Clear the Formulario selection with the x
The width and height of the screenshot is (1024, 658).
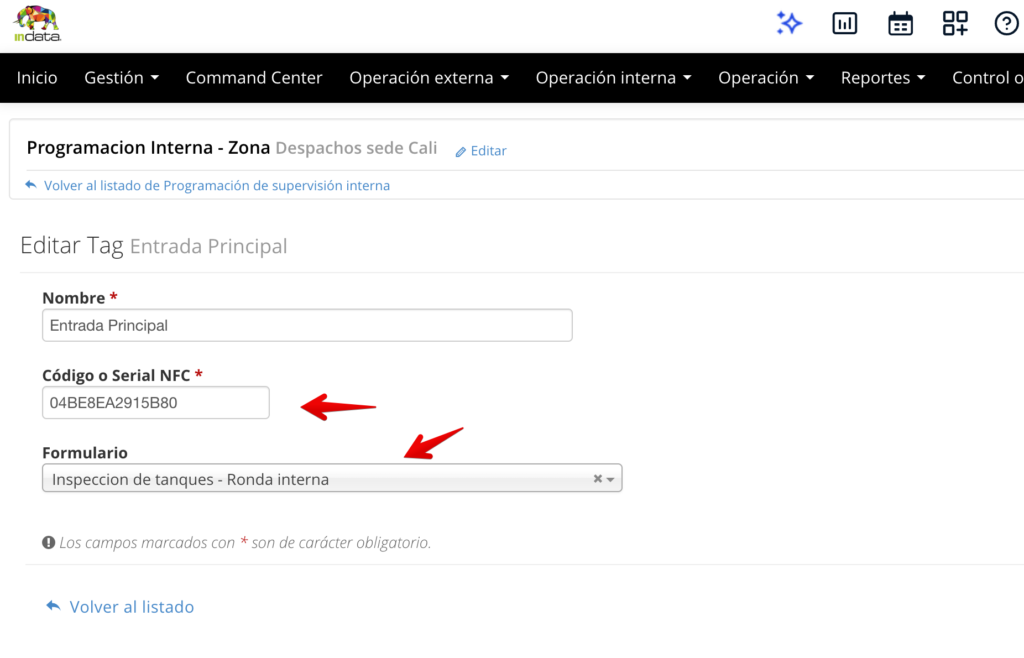click(598, 479)
